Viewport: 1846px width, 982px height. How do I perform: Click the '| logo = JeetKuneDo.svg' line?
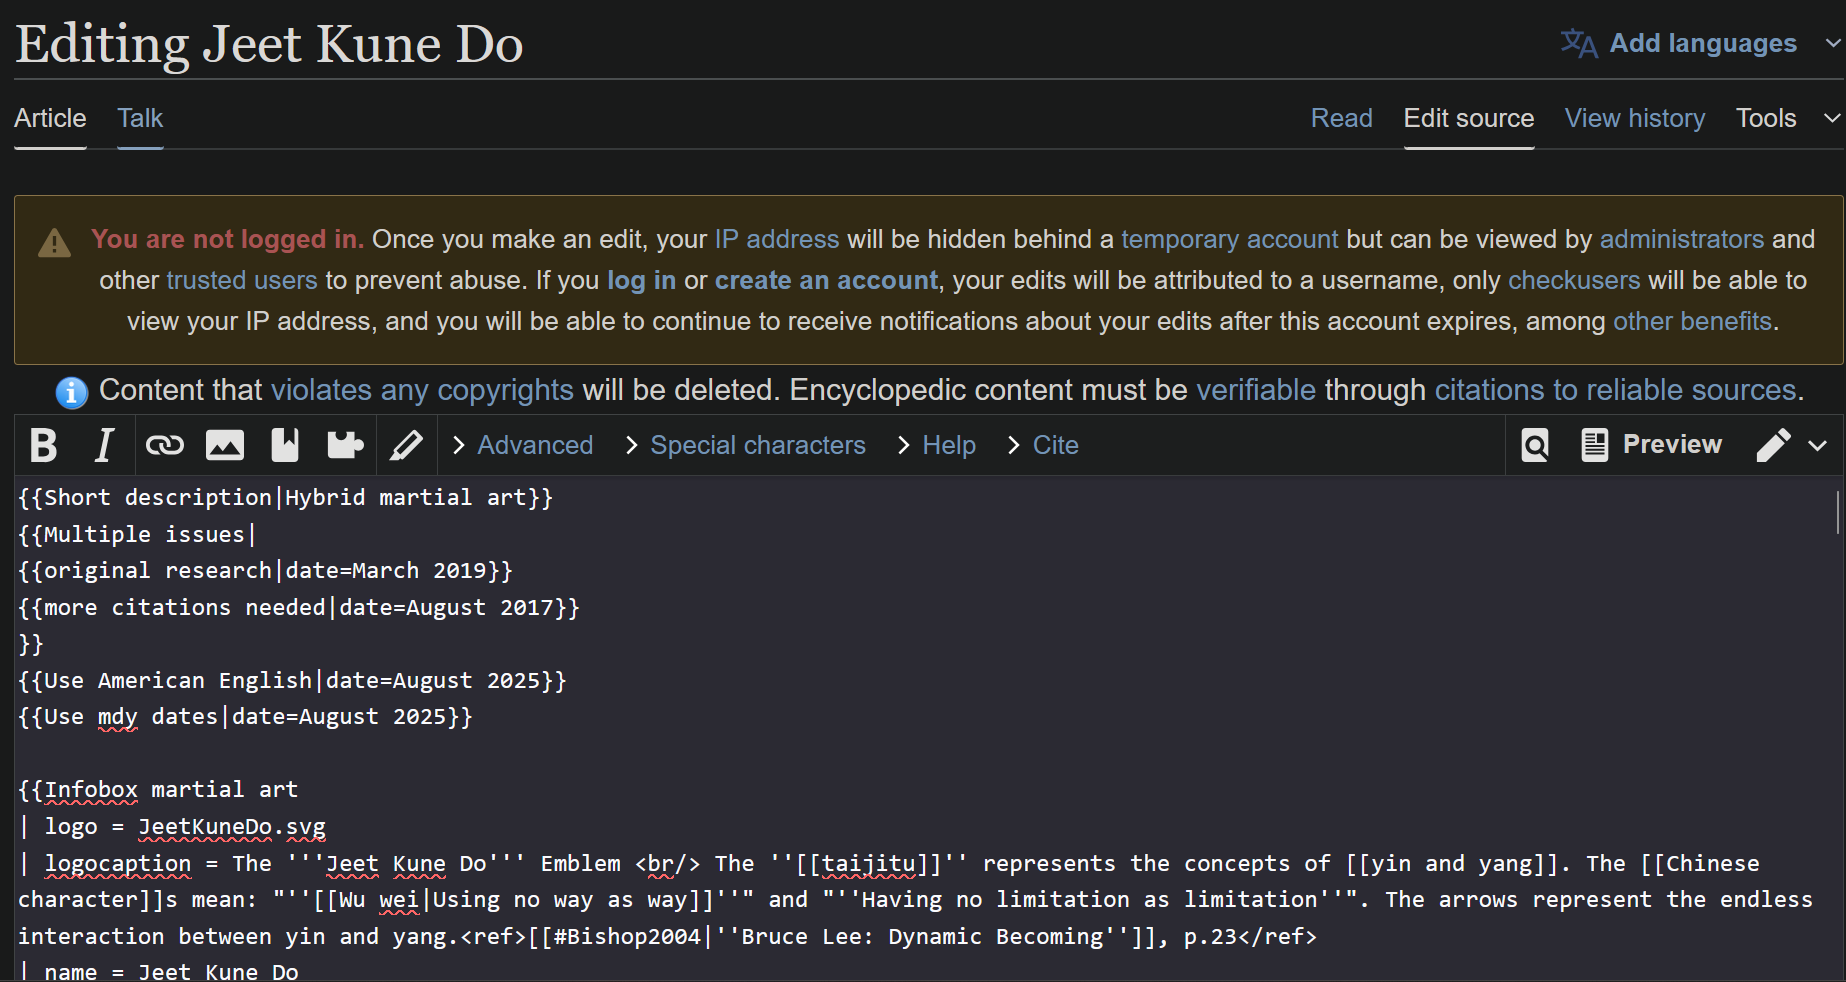(x=172, y=827)
